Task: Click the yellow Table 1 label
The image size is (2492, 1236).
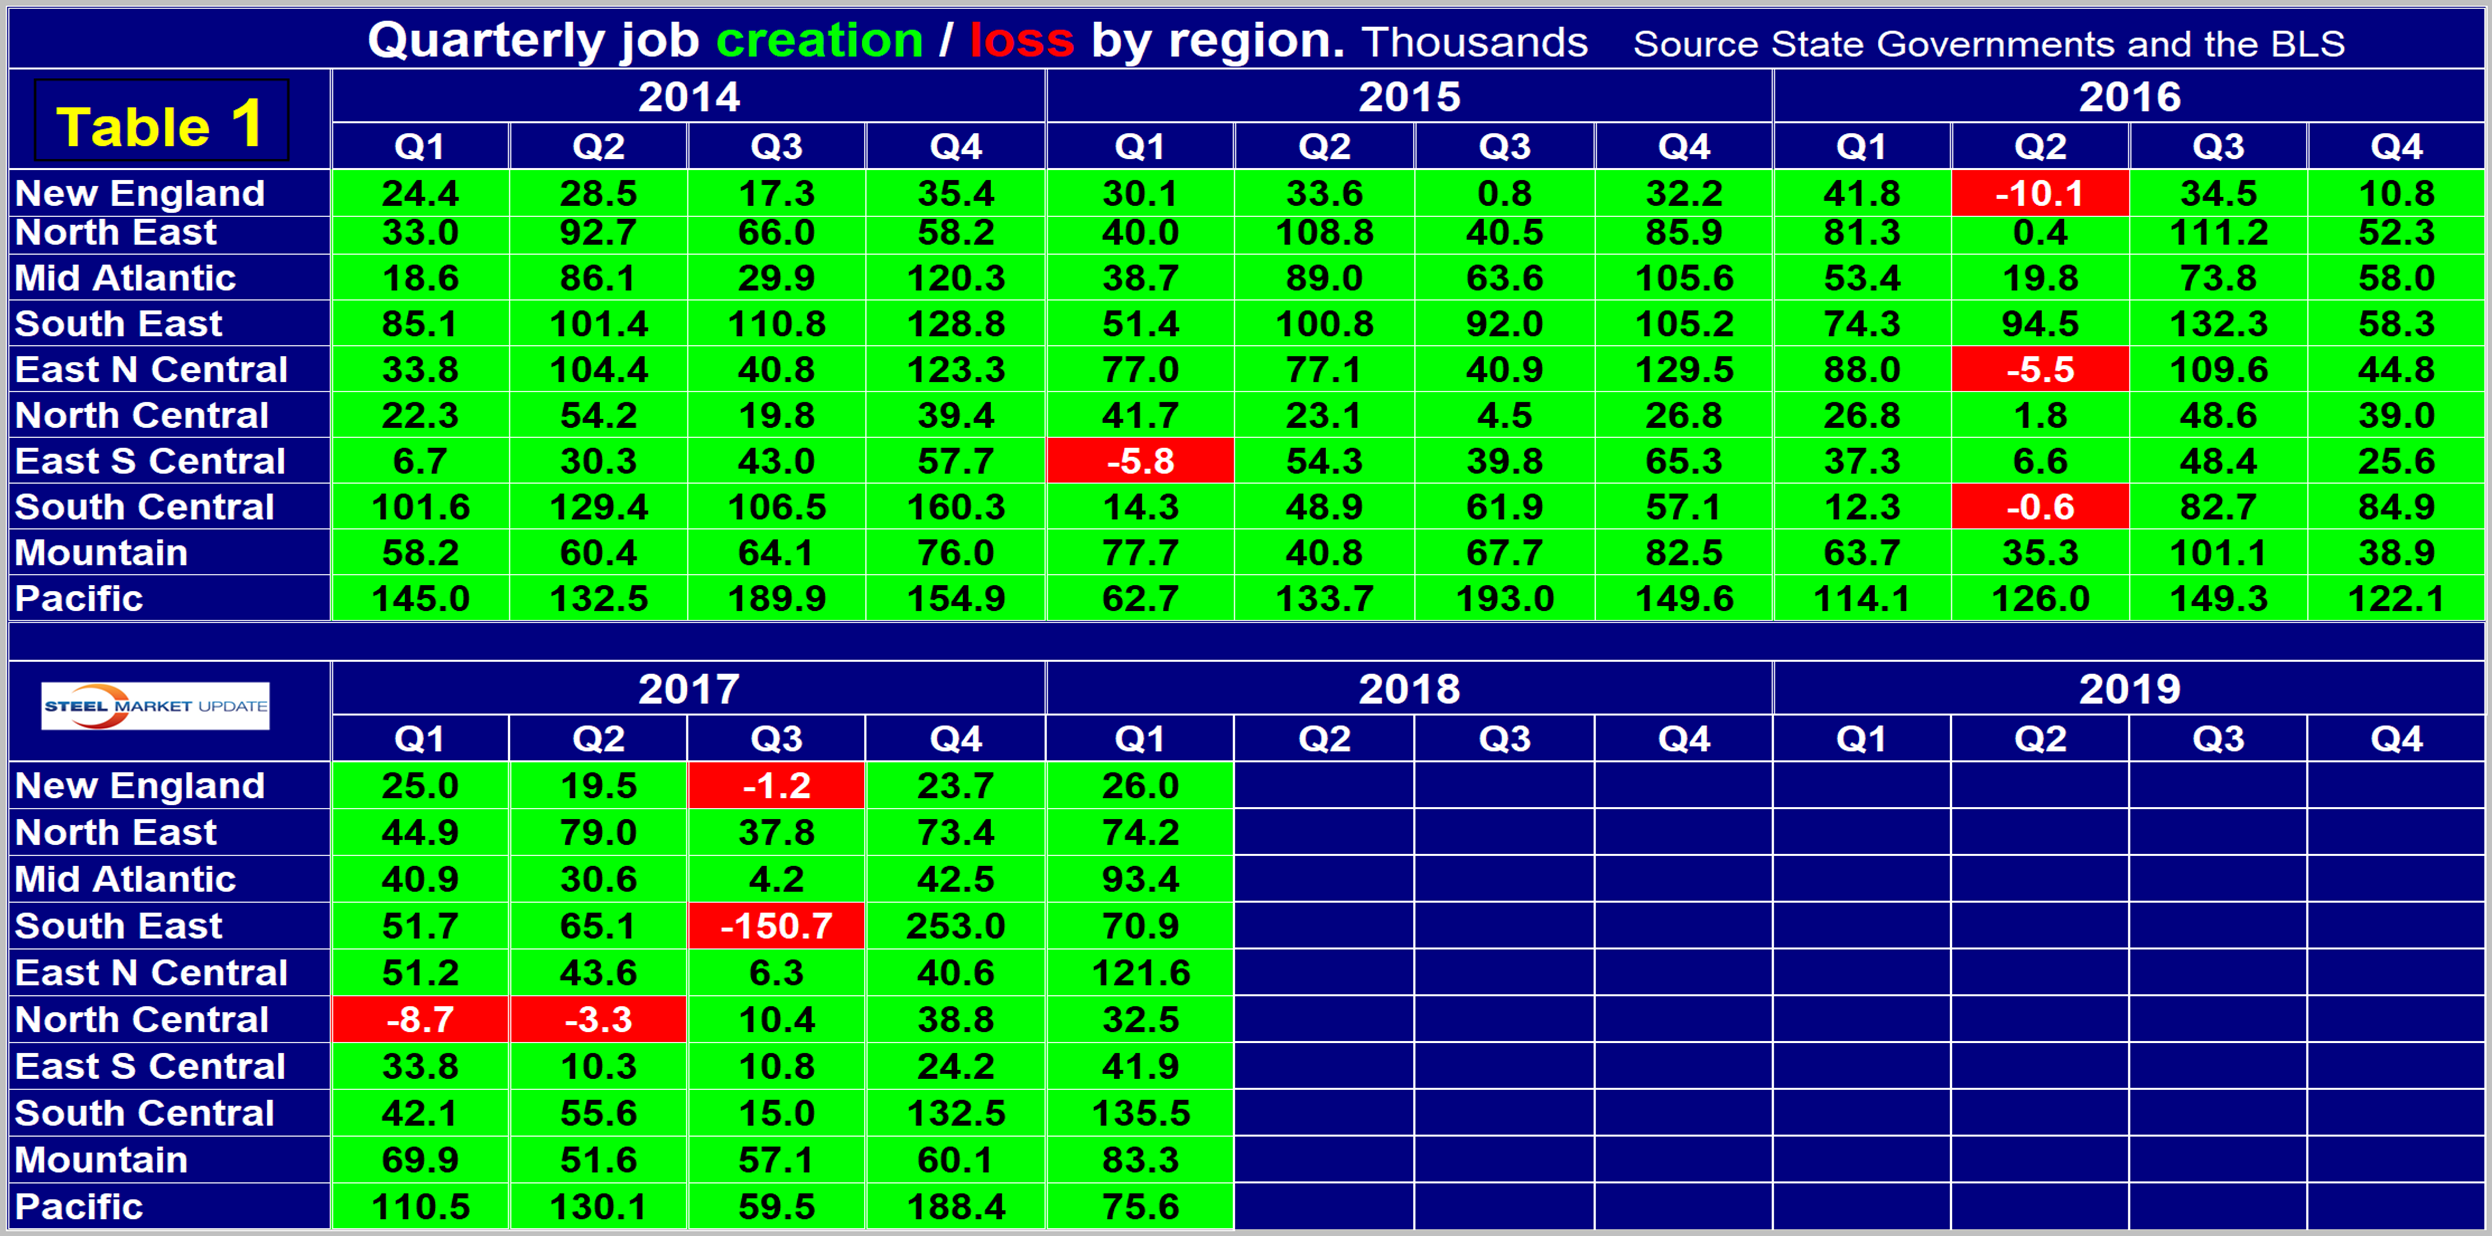Action: 161,124
